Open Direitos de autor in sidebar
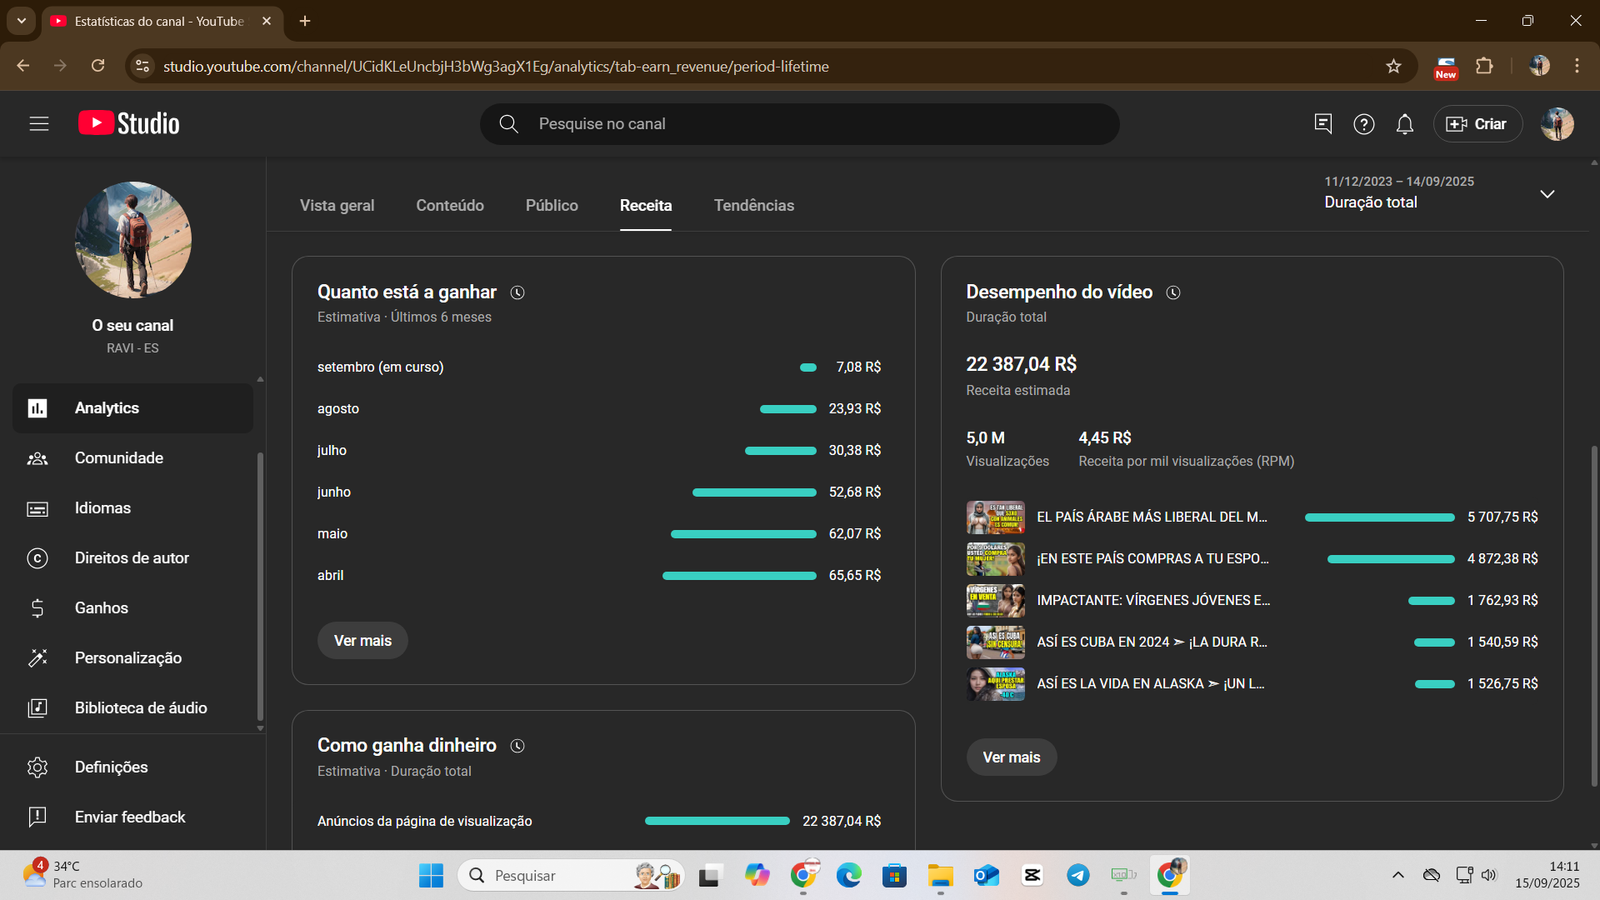Screen dimensions: 1600x900 click(131, 558)
